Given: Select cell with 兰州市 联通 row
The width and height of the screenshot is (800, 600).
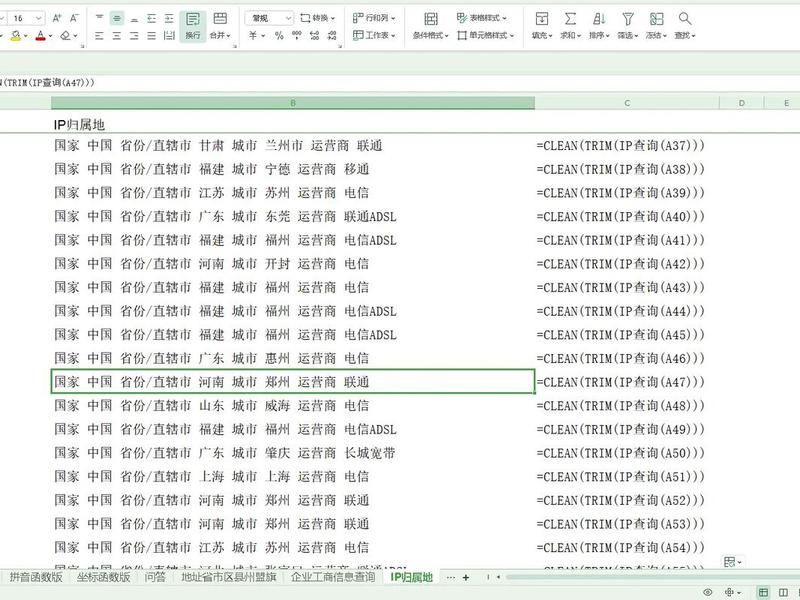Looking at the screenshot, I should [293, 145].
